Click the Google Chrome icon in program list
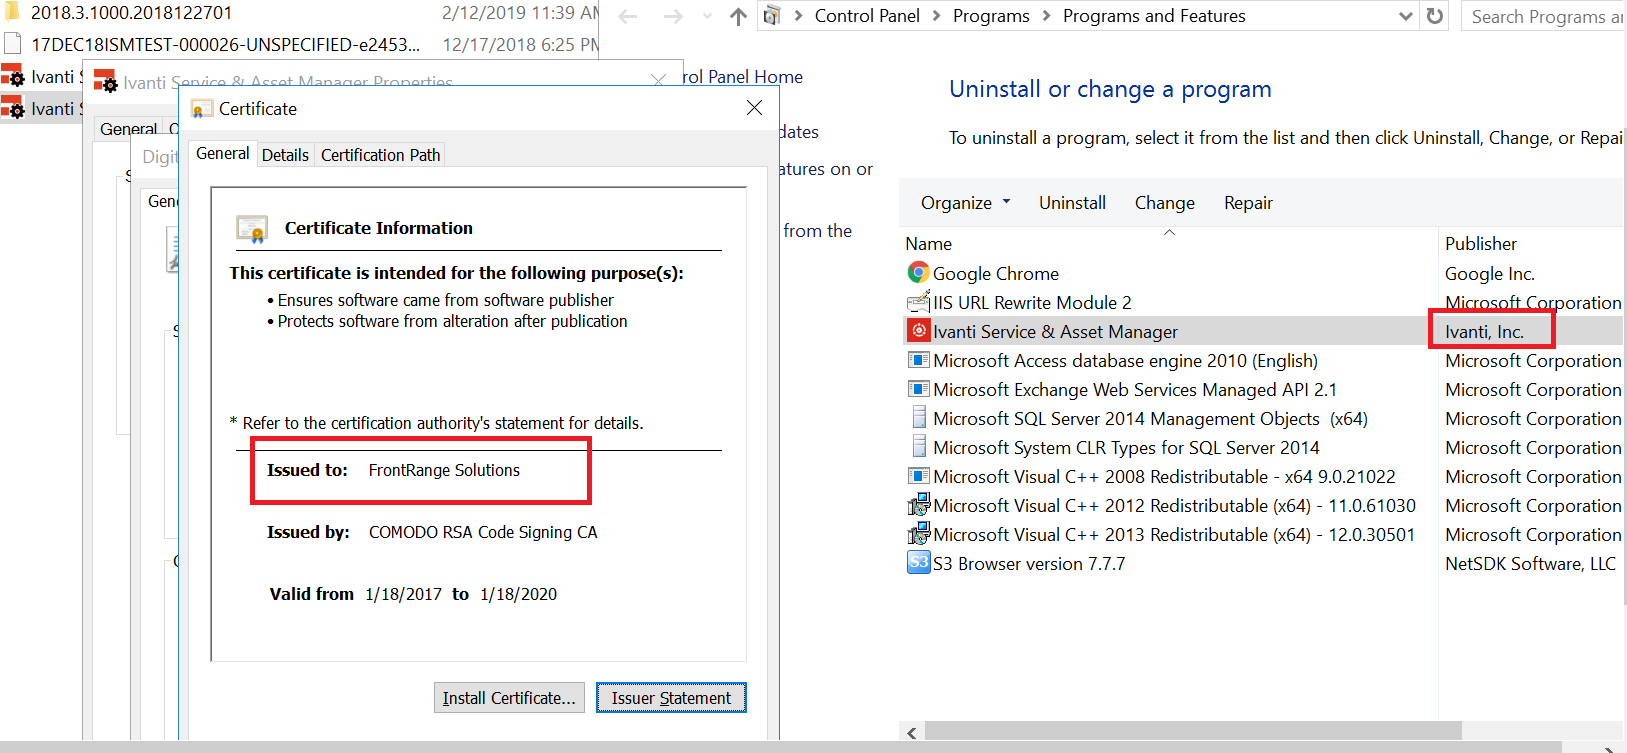The image size is (1627, 753). point(918,273)
